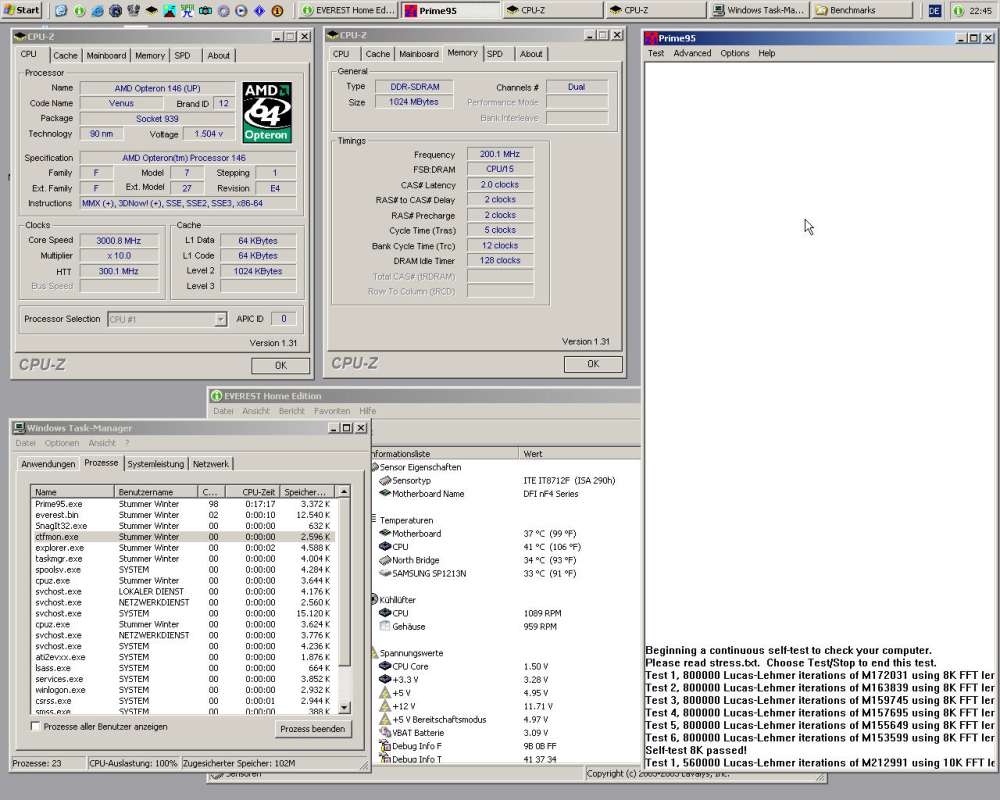Click Wert column header in EVEREST
This screenshot has height=800, width=1000.
coord(579,454)
